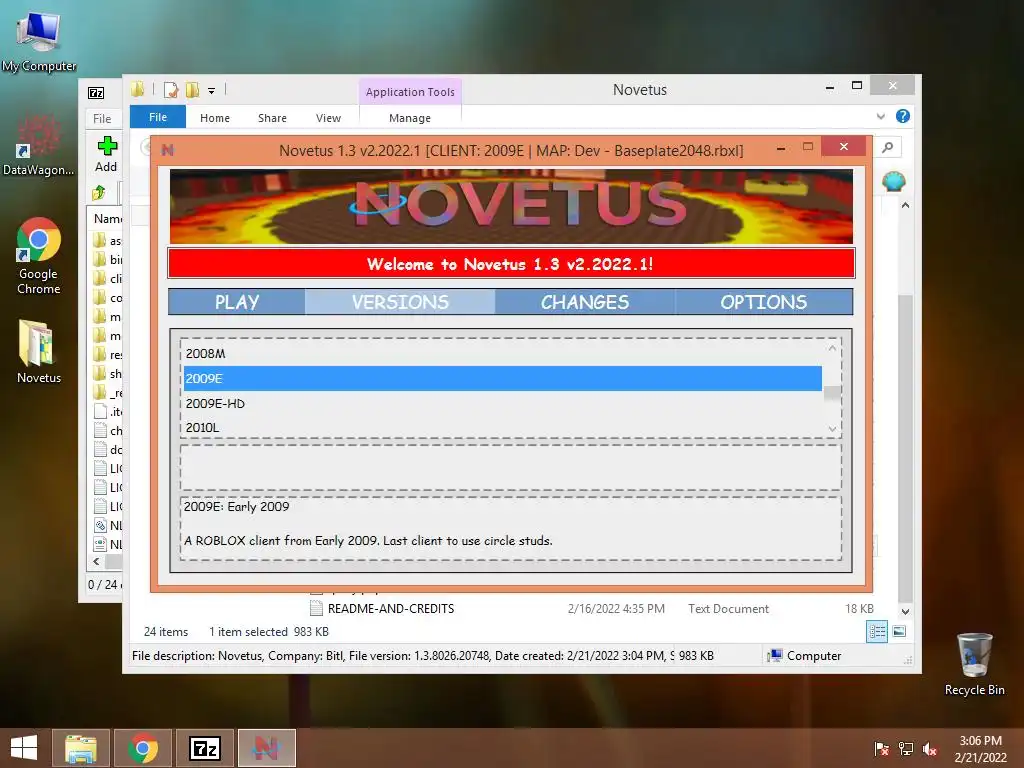Open File tab in Explorer ribbon
Screen dimensions: 1024x768
click(x=158, y=118)
